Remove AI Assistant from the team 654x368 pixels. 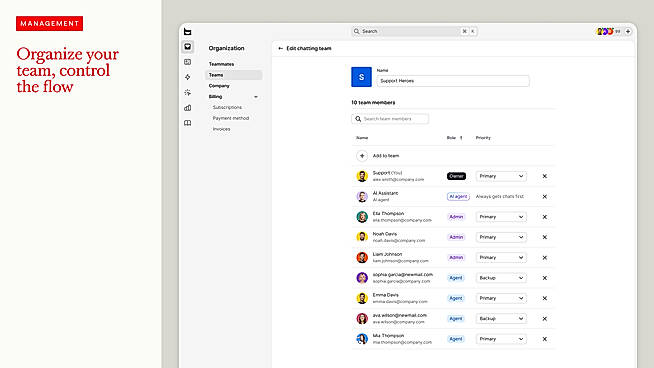[x=545, y=197]
